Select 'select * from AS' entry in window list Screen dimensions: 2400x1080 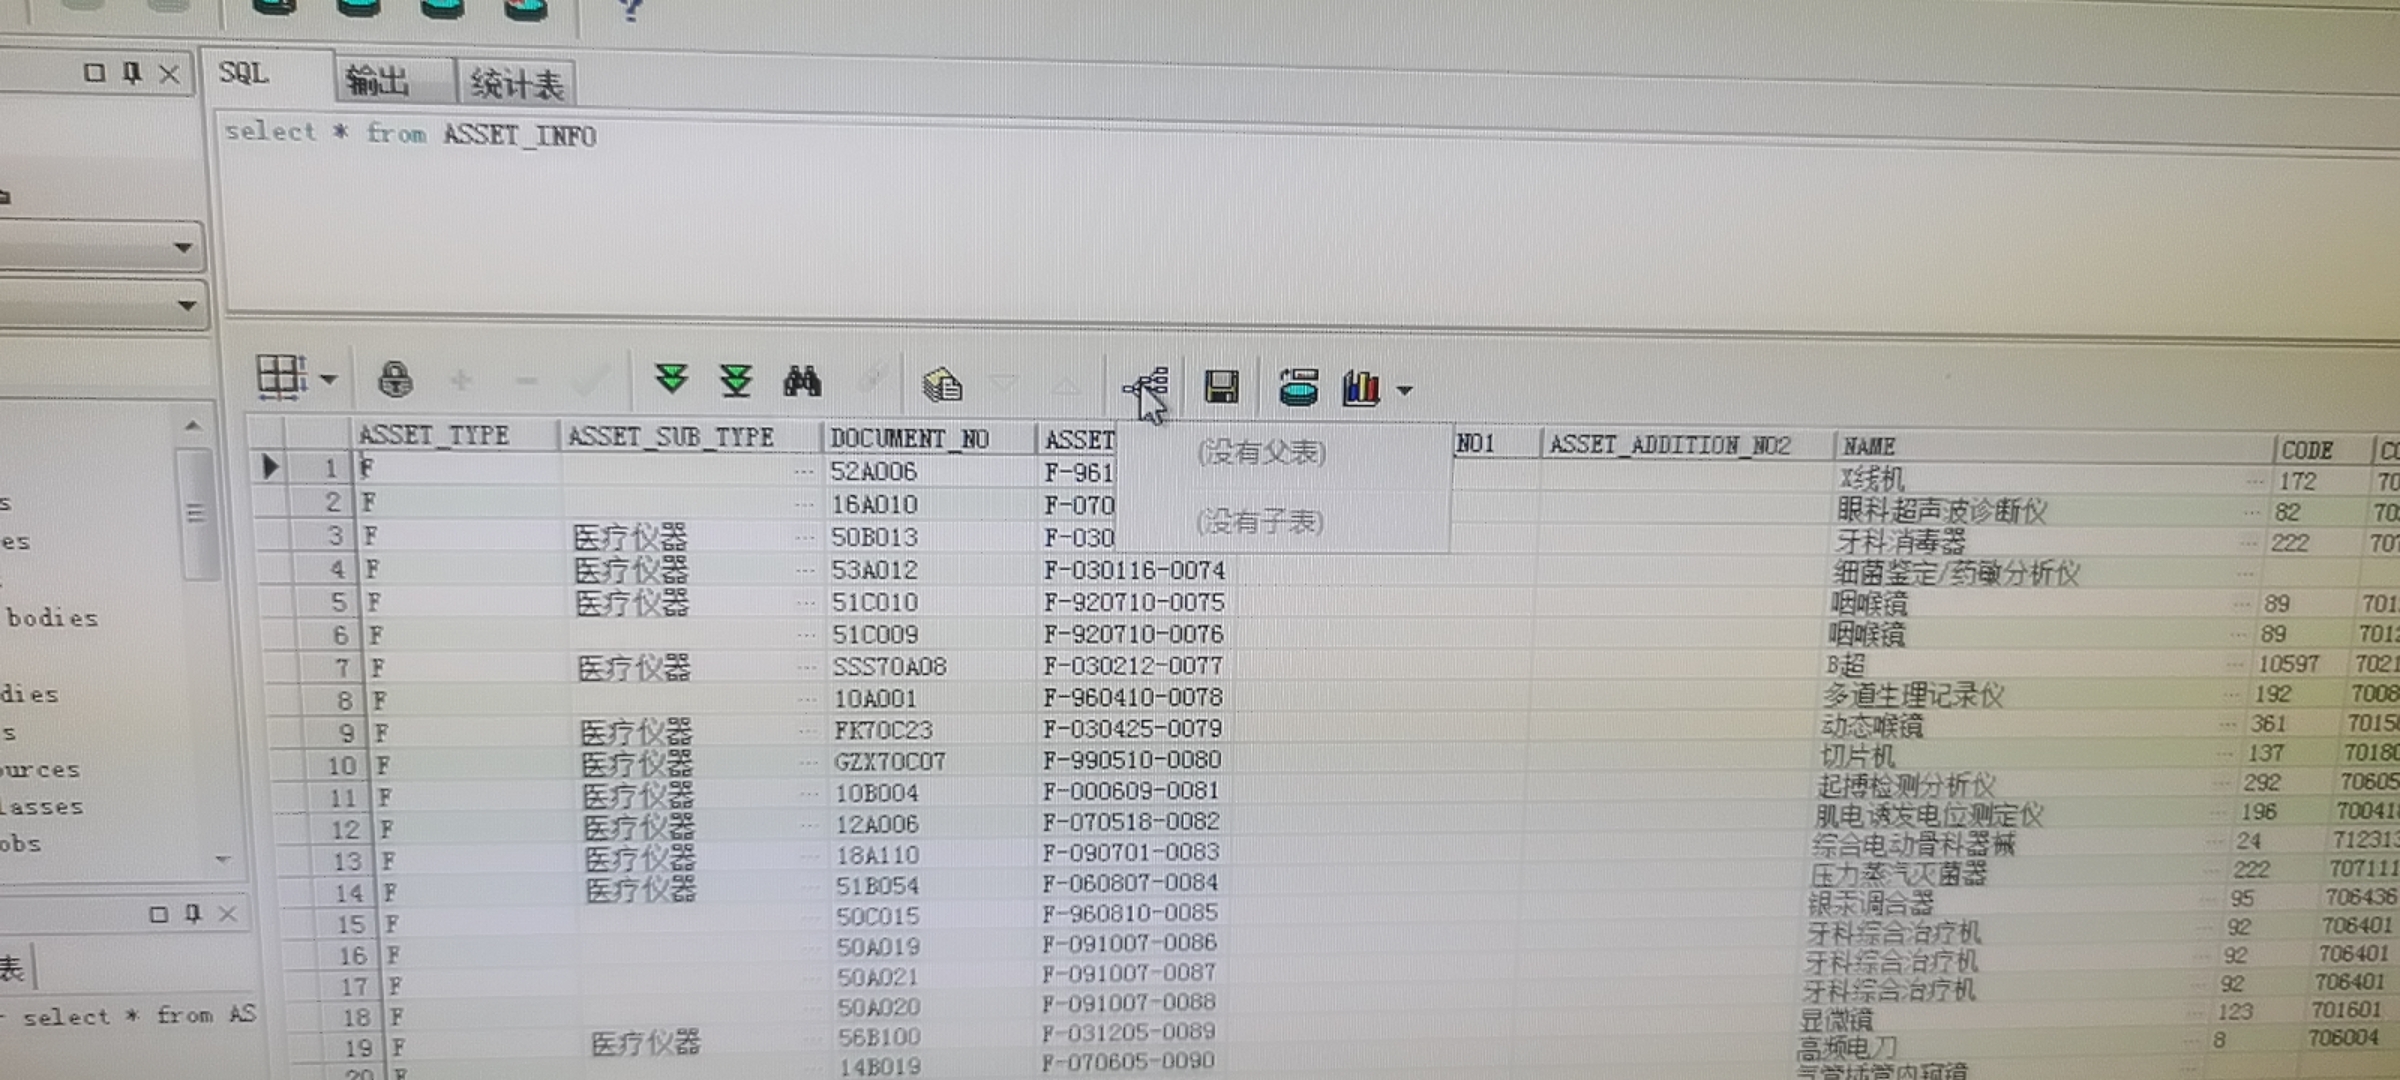click(138, 1016)
